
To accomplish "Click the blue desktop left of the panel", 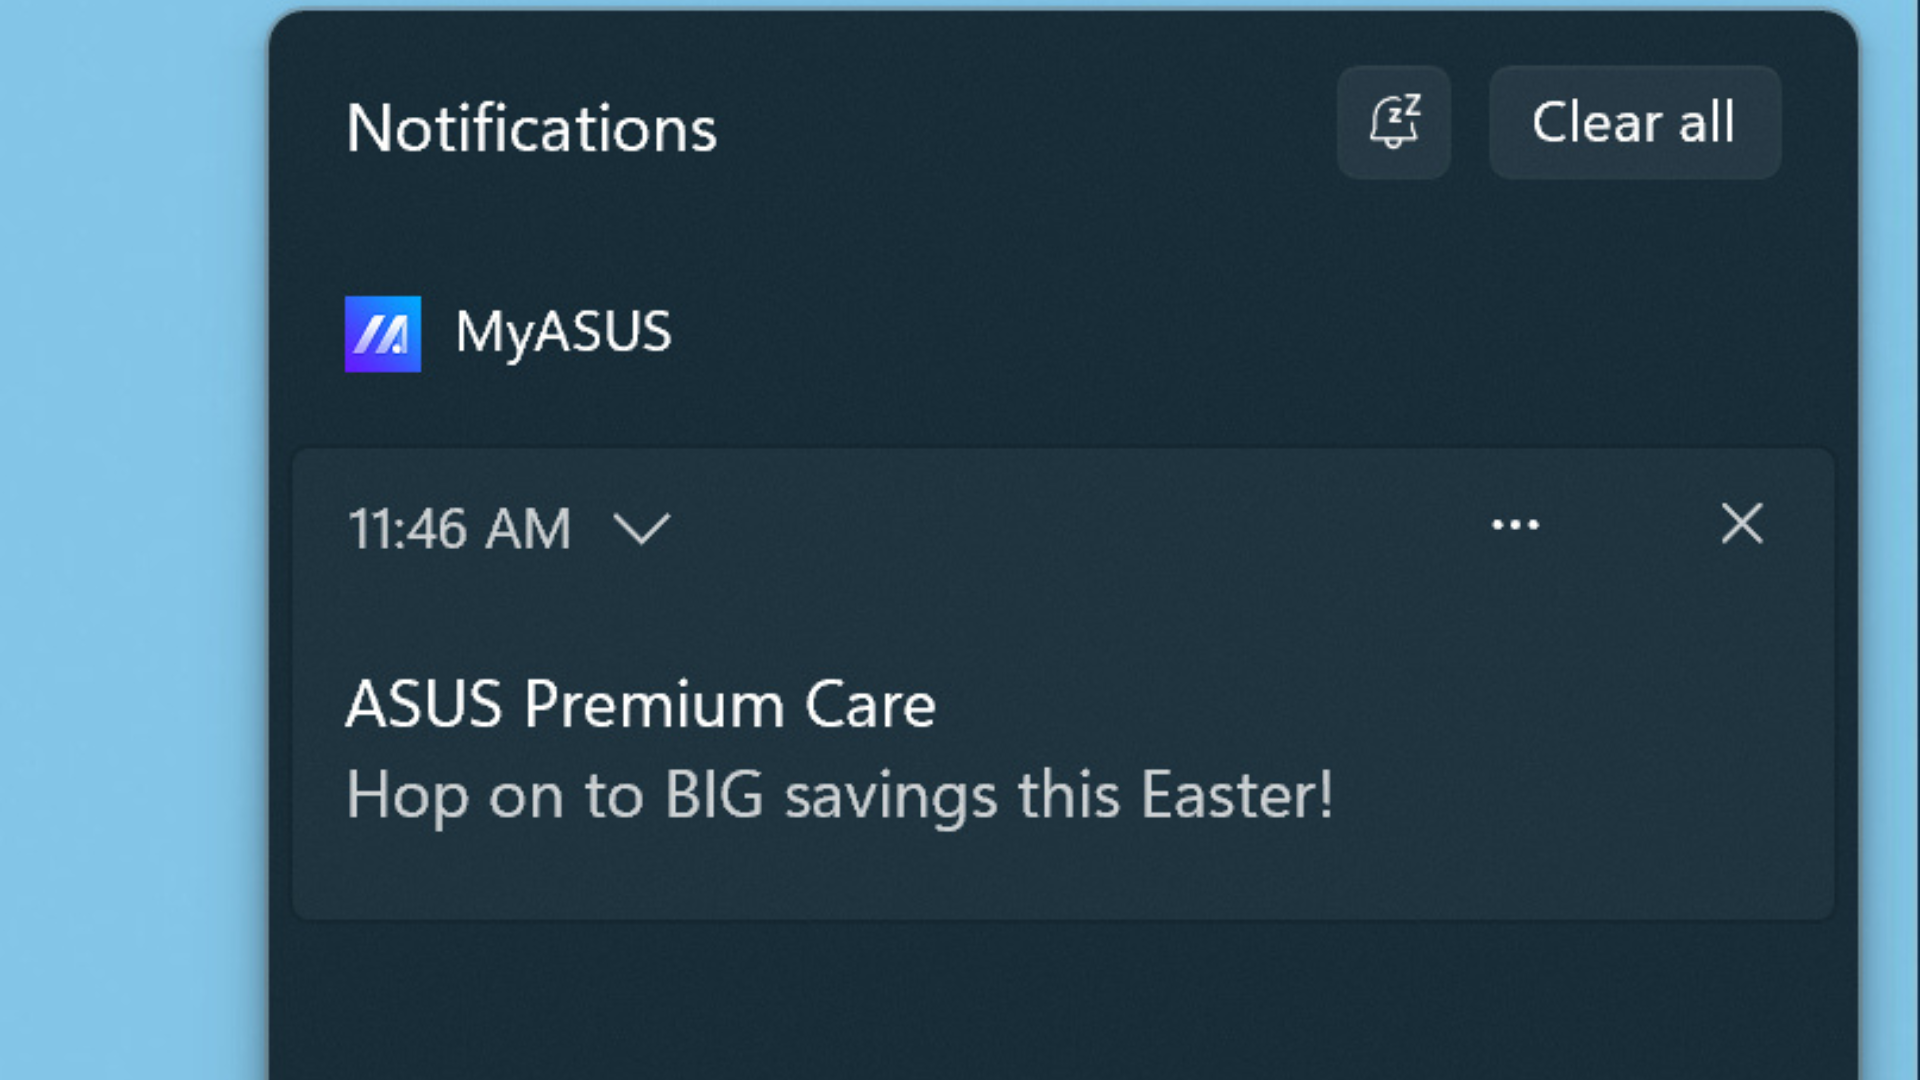I will coord(130,540).
